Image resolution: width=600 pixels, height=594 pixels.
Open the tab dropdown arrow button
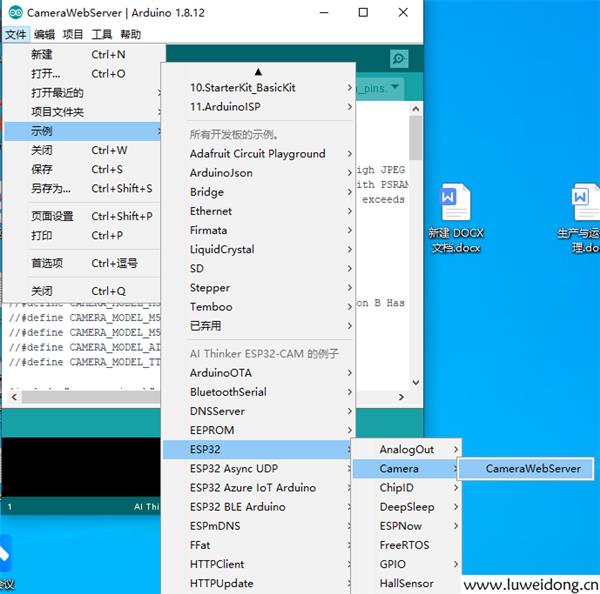pos(397,88)
